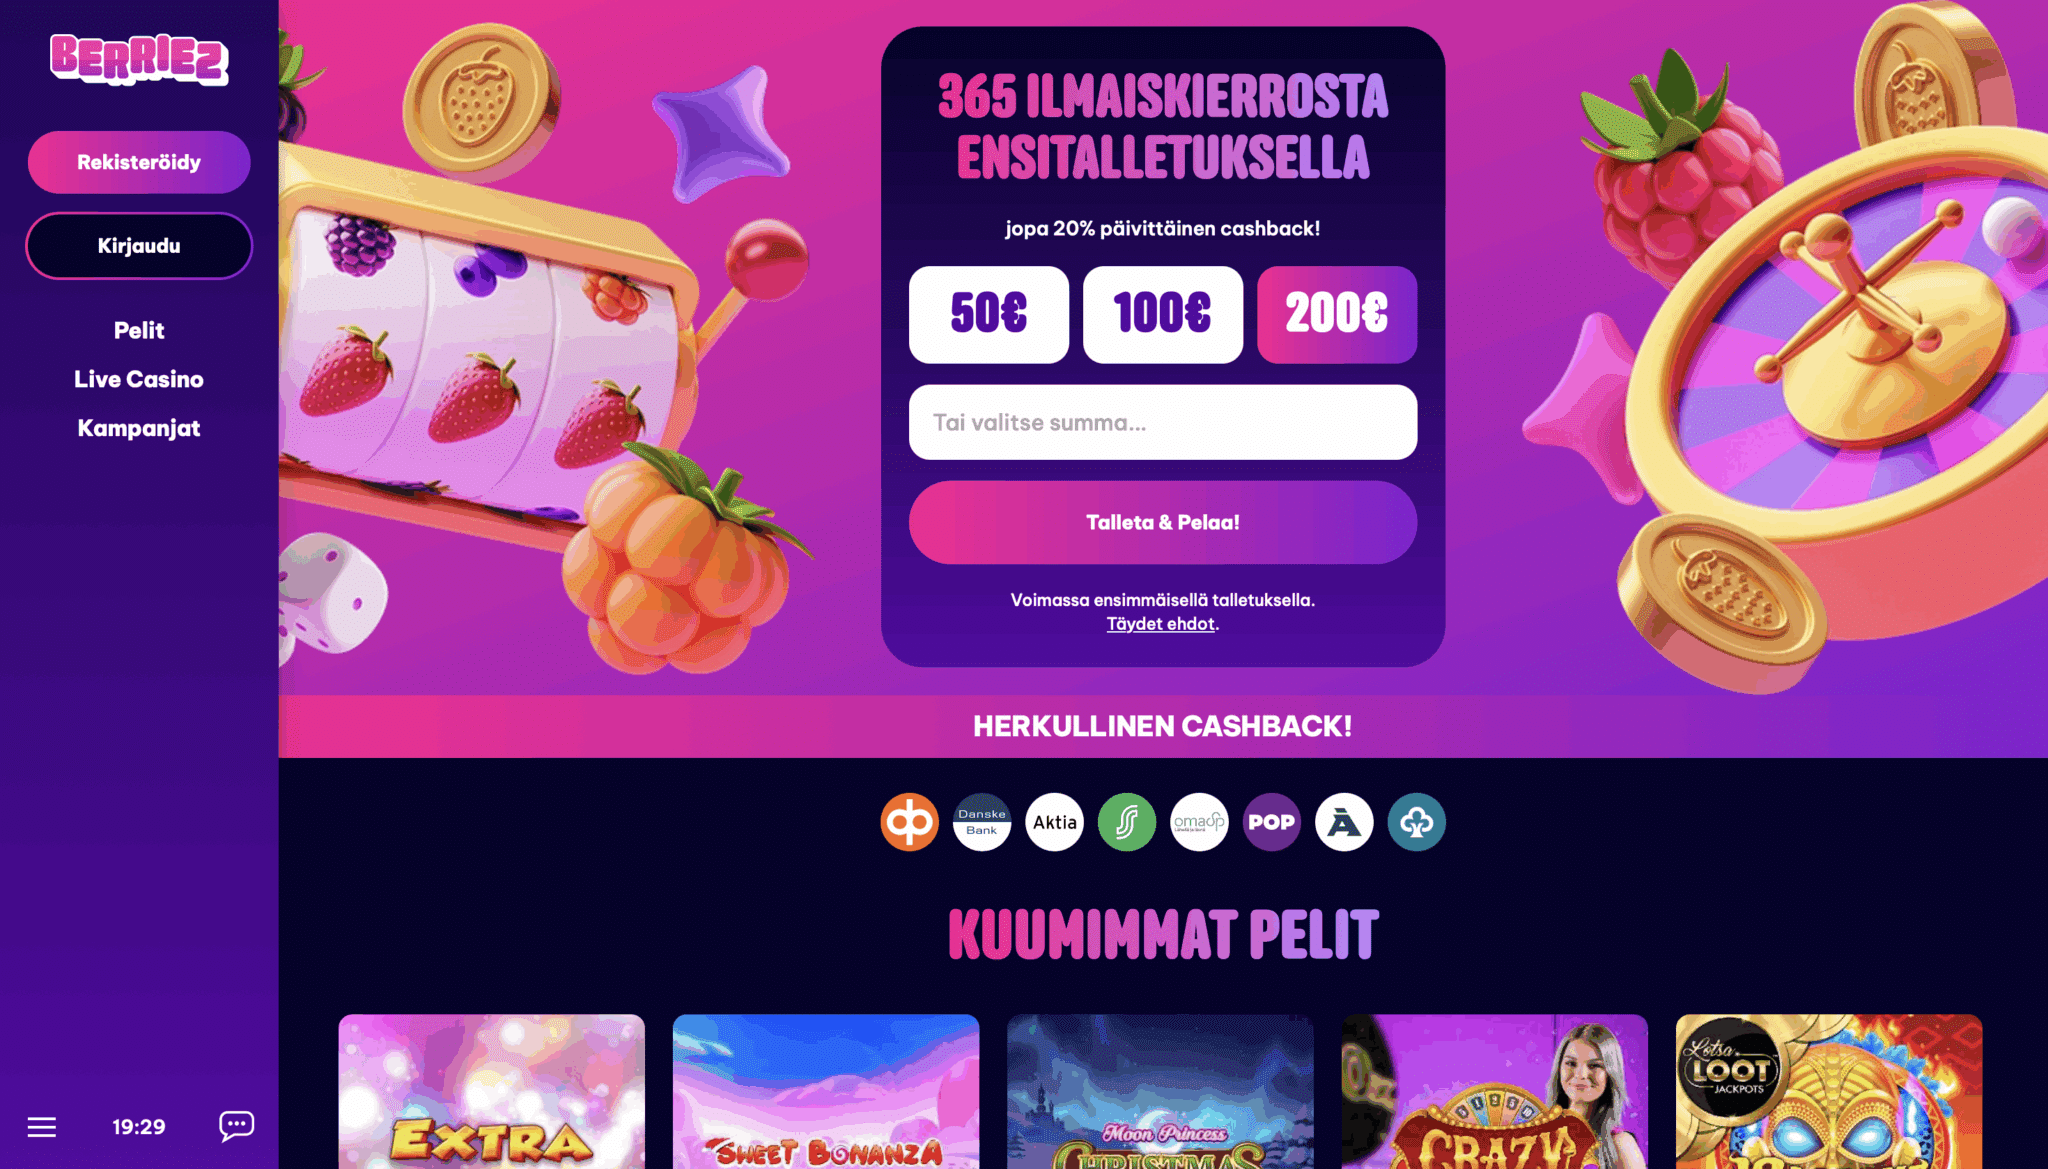Screen dimensions: 2048x1169
Task: Choose the OmaSp bank icon
Action: point(1199,822)
